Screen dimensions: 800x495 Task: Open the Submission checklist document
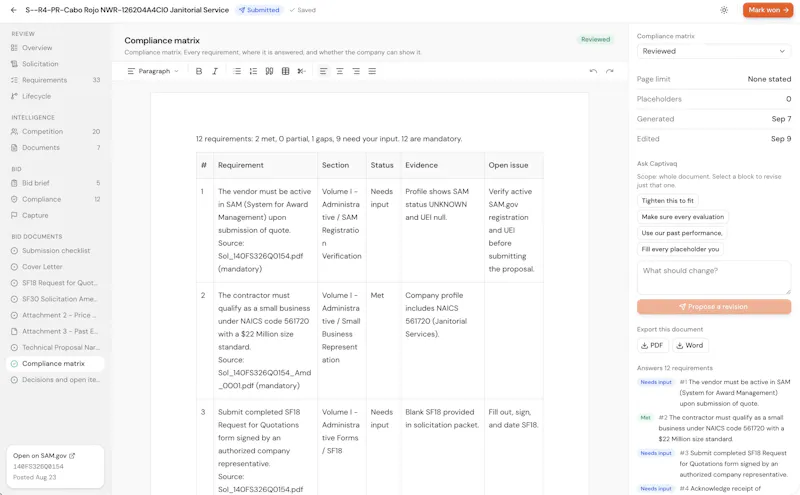[56, 251]
